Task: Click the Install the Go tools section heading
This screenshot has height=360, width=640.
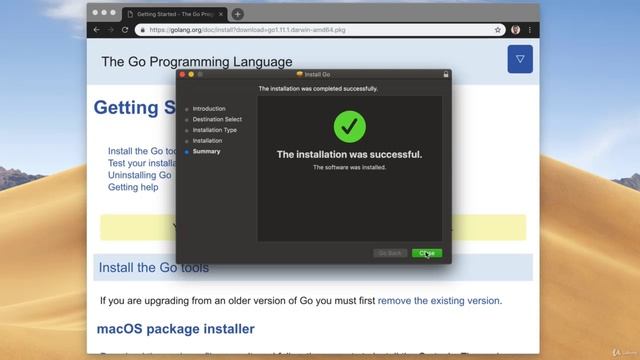Action: (153, 267)
